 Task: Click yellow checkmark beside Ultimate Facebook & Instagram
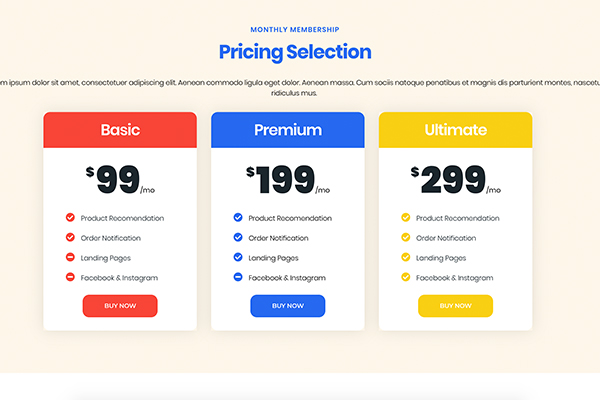coord(406,277)
